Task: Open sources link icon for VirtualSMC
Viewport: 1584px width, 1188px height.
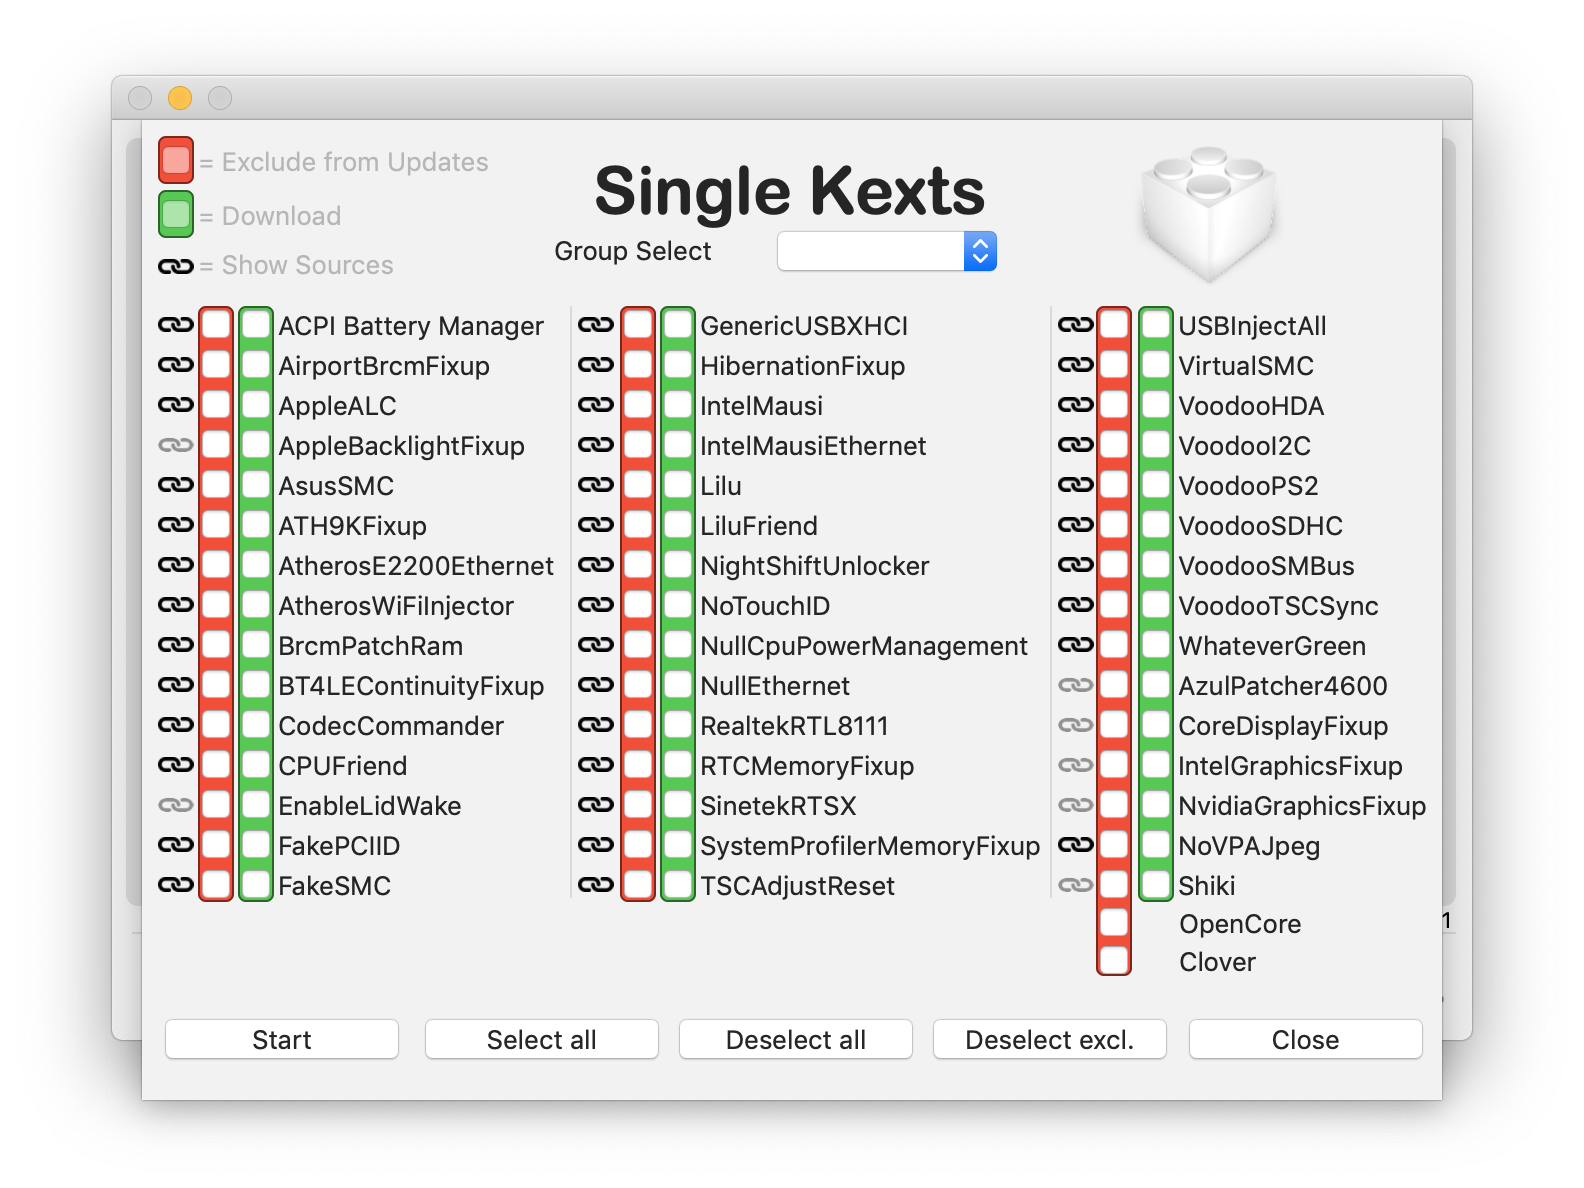Action: 1075,365
